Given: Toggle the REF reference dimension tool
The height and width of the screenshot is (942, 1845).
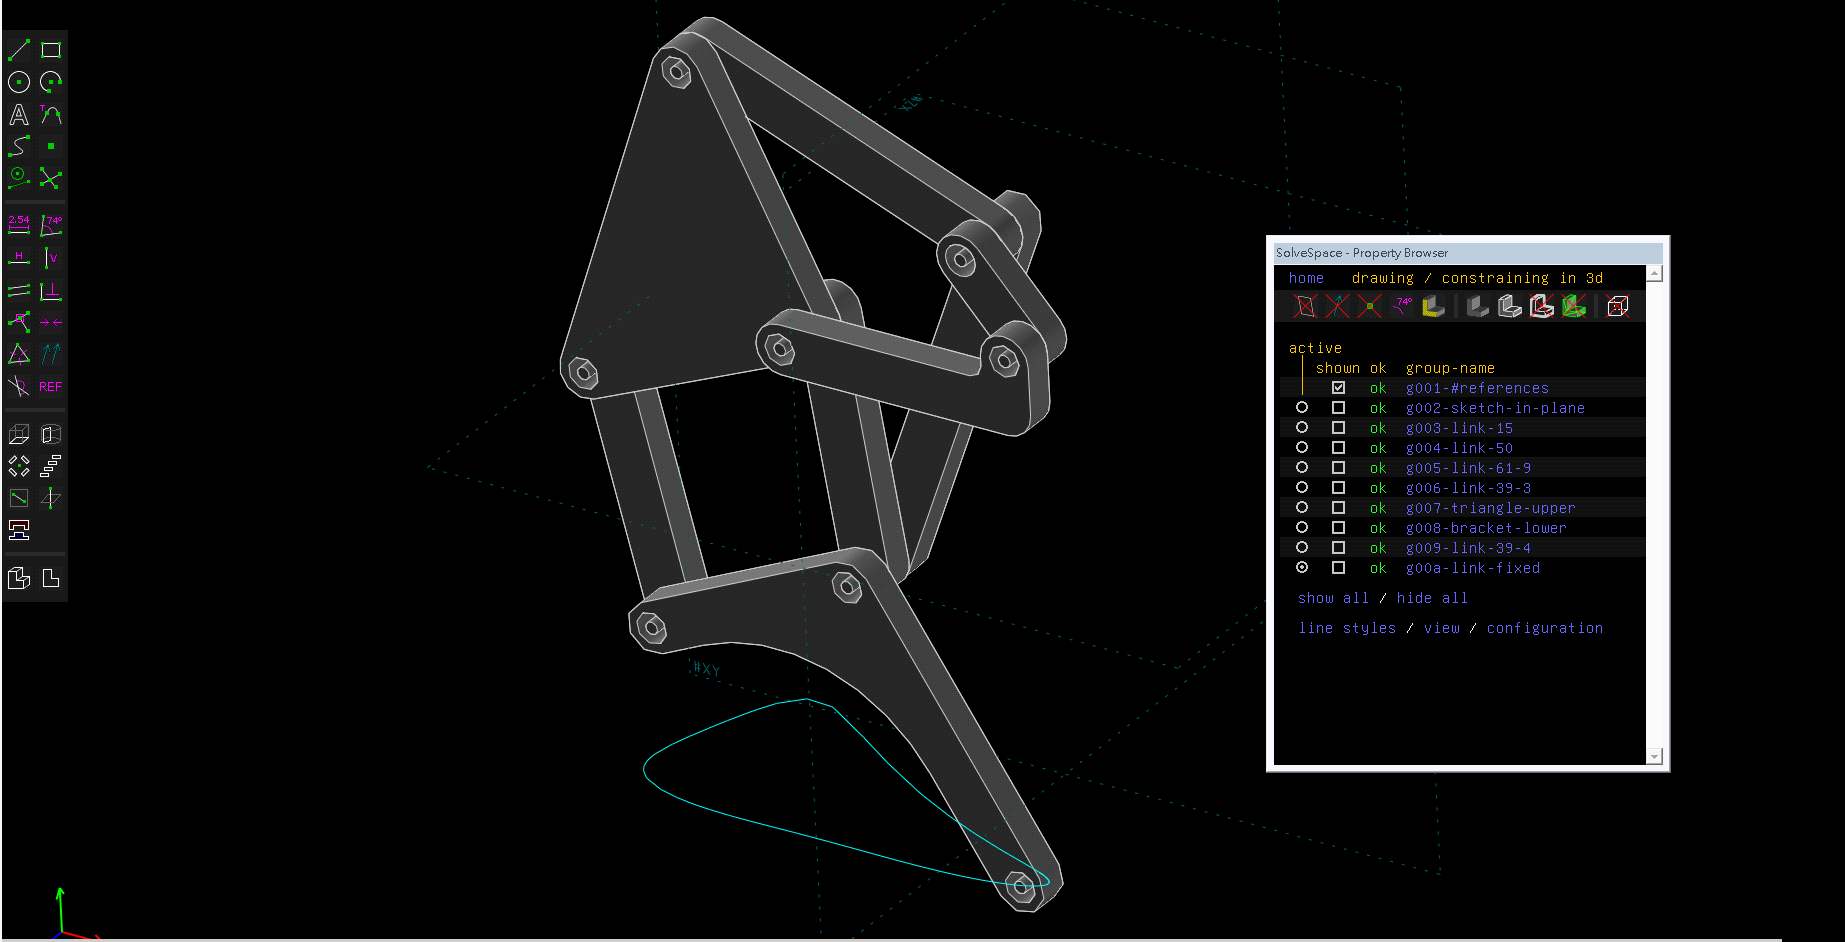Looking at the screenshot, I should [x=51, y=386].
